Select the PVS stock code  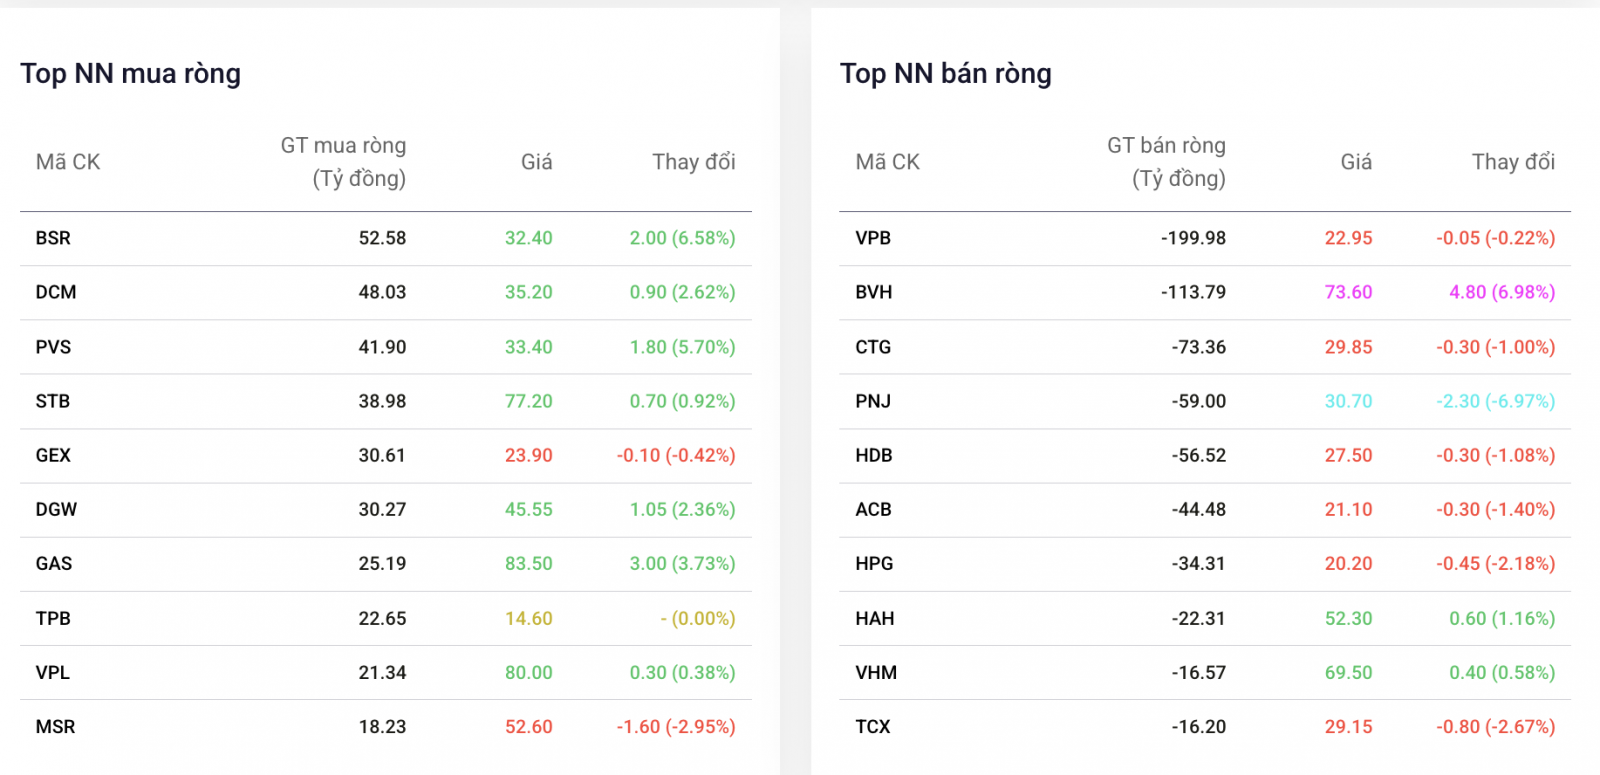coord(53,347)
